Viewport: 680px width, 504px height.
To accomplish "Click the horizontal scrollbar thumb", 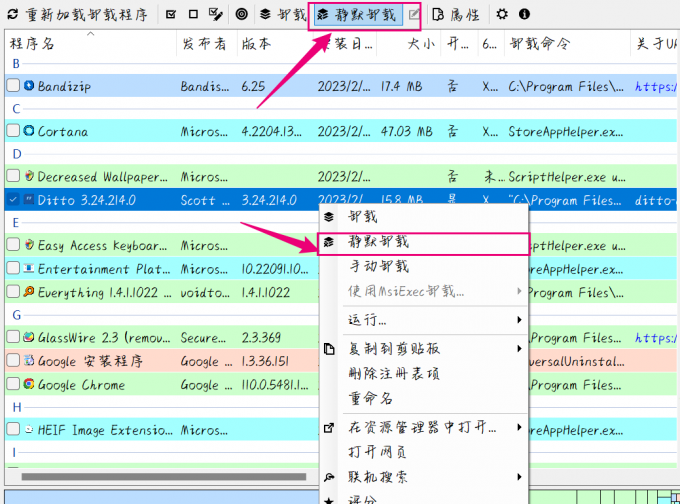I will pyautogui.click(x=164, y=477).
